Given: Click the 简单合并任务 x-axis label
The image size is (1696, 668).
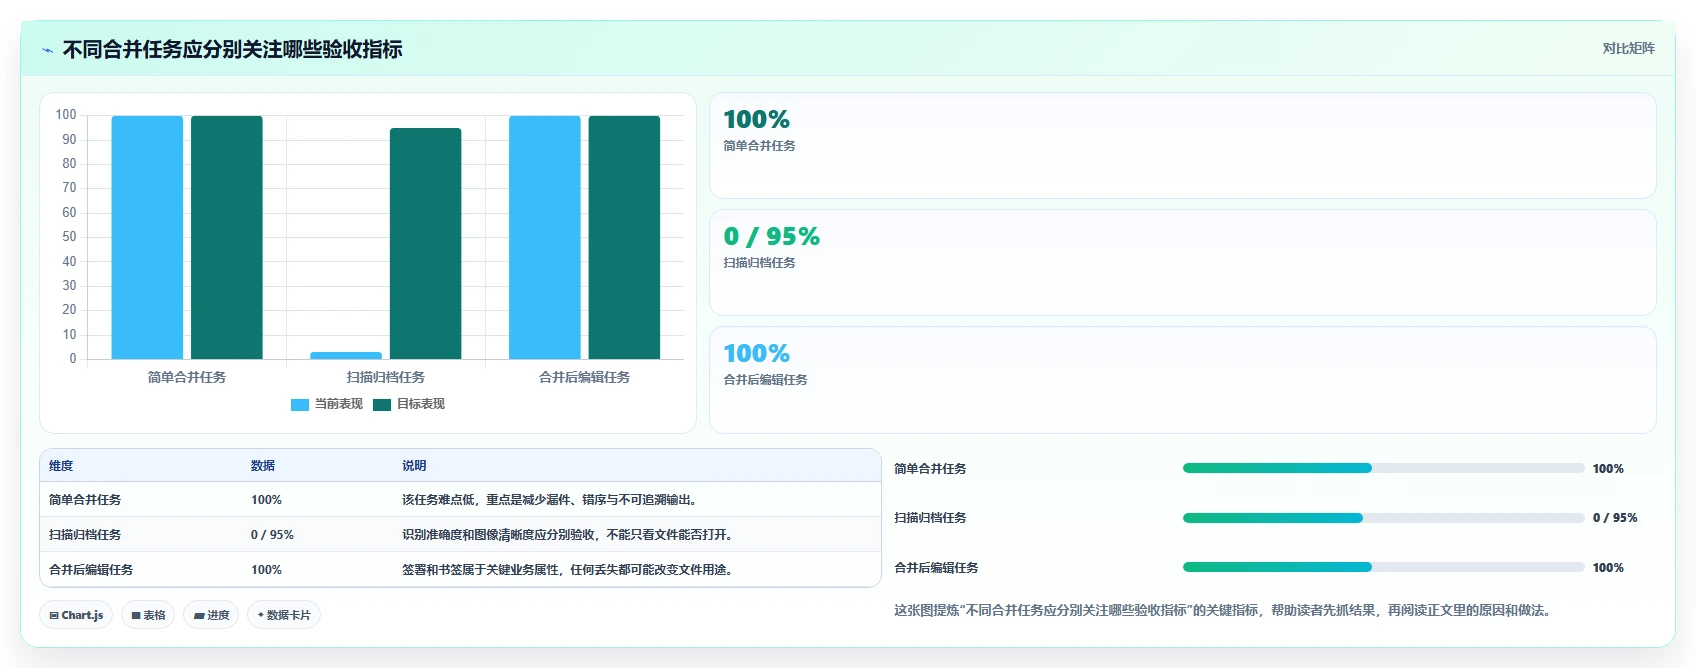Looking at the screenshot, I should pos(187,377).
